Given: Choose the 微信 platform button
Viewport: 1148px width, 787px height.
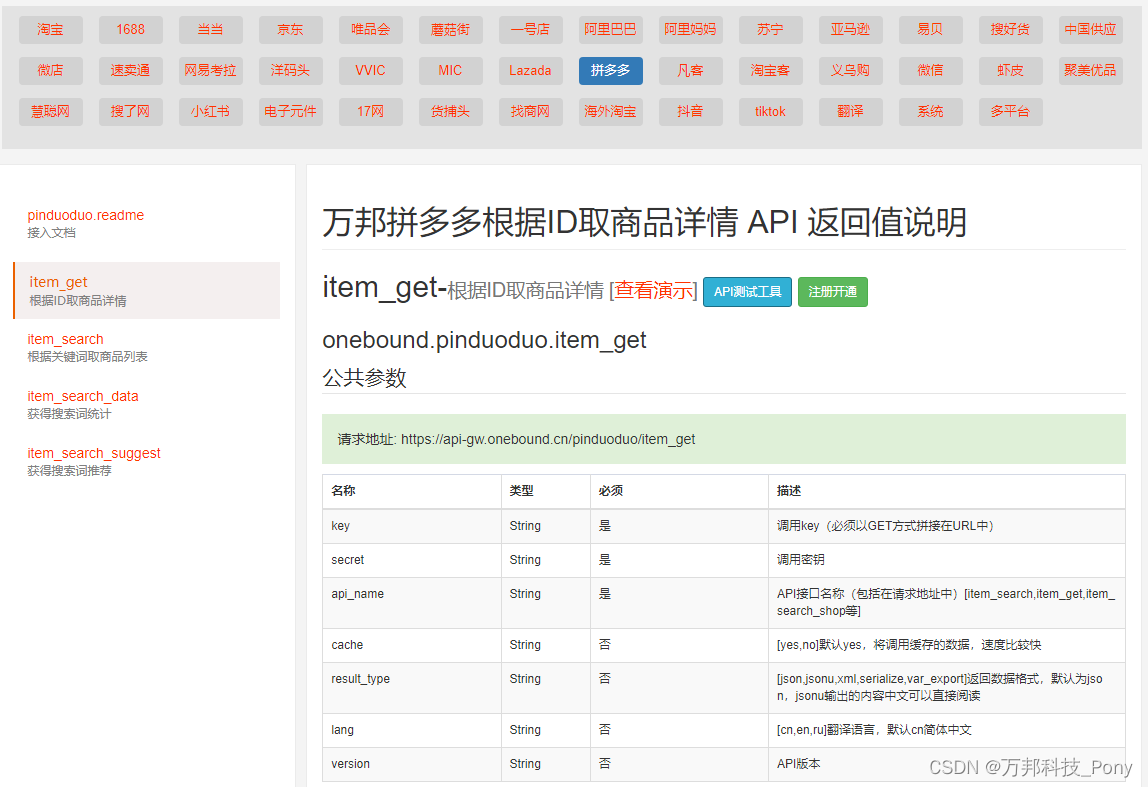Looking at the screenshot, I should (931, 70).
